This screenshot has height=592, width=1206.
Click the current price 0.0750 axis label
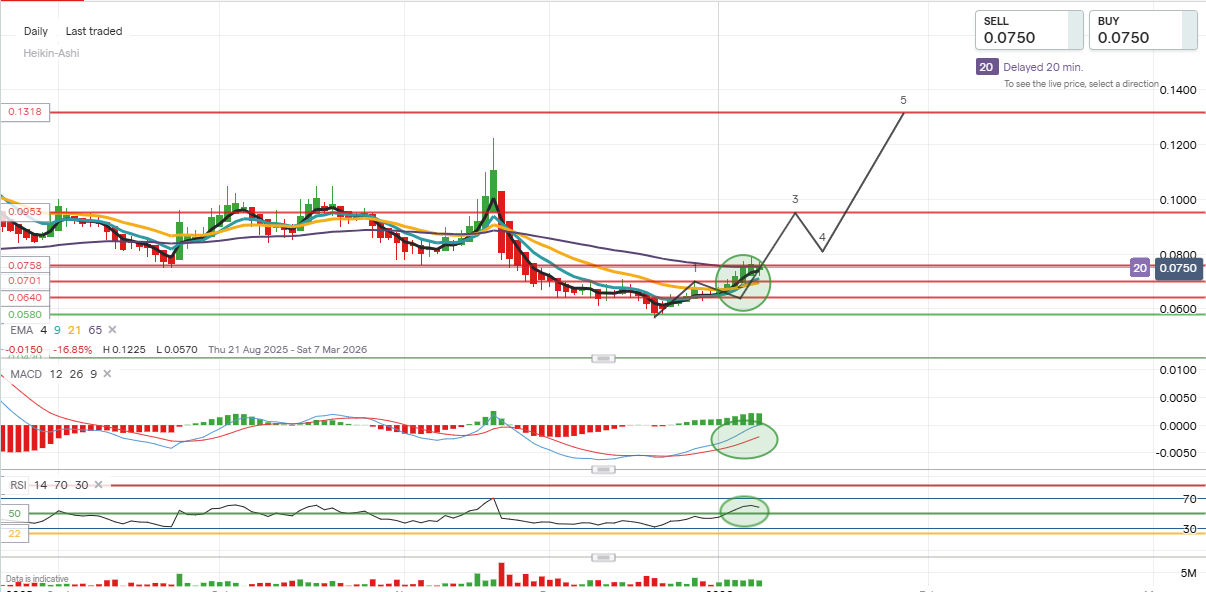[1177, 267]
